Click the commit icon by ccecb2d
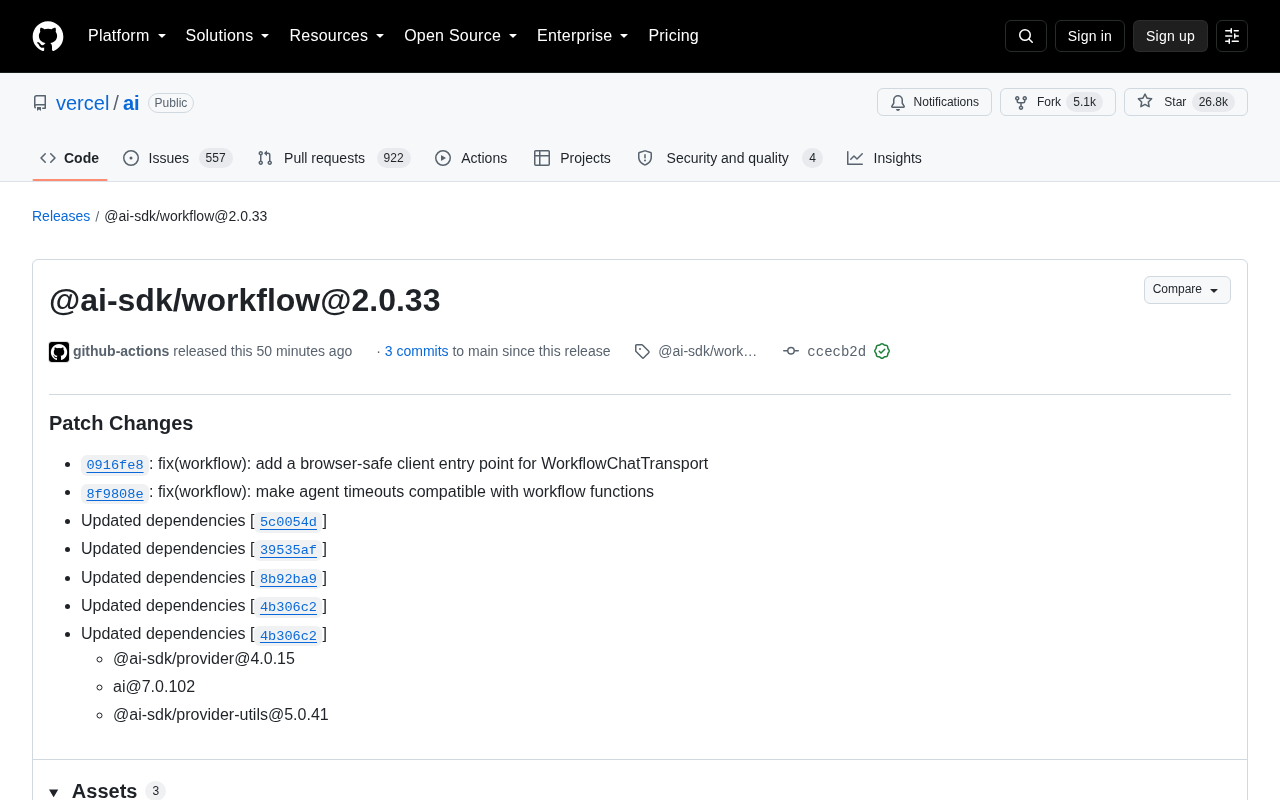Screen dimensions: 1280x800 [791, 351]
